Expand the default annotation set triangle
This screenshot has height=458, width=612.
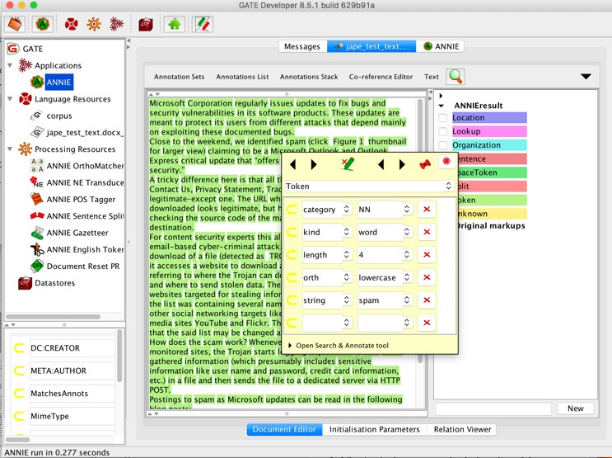441,96
